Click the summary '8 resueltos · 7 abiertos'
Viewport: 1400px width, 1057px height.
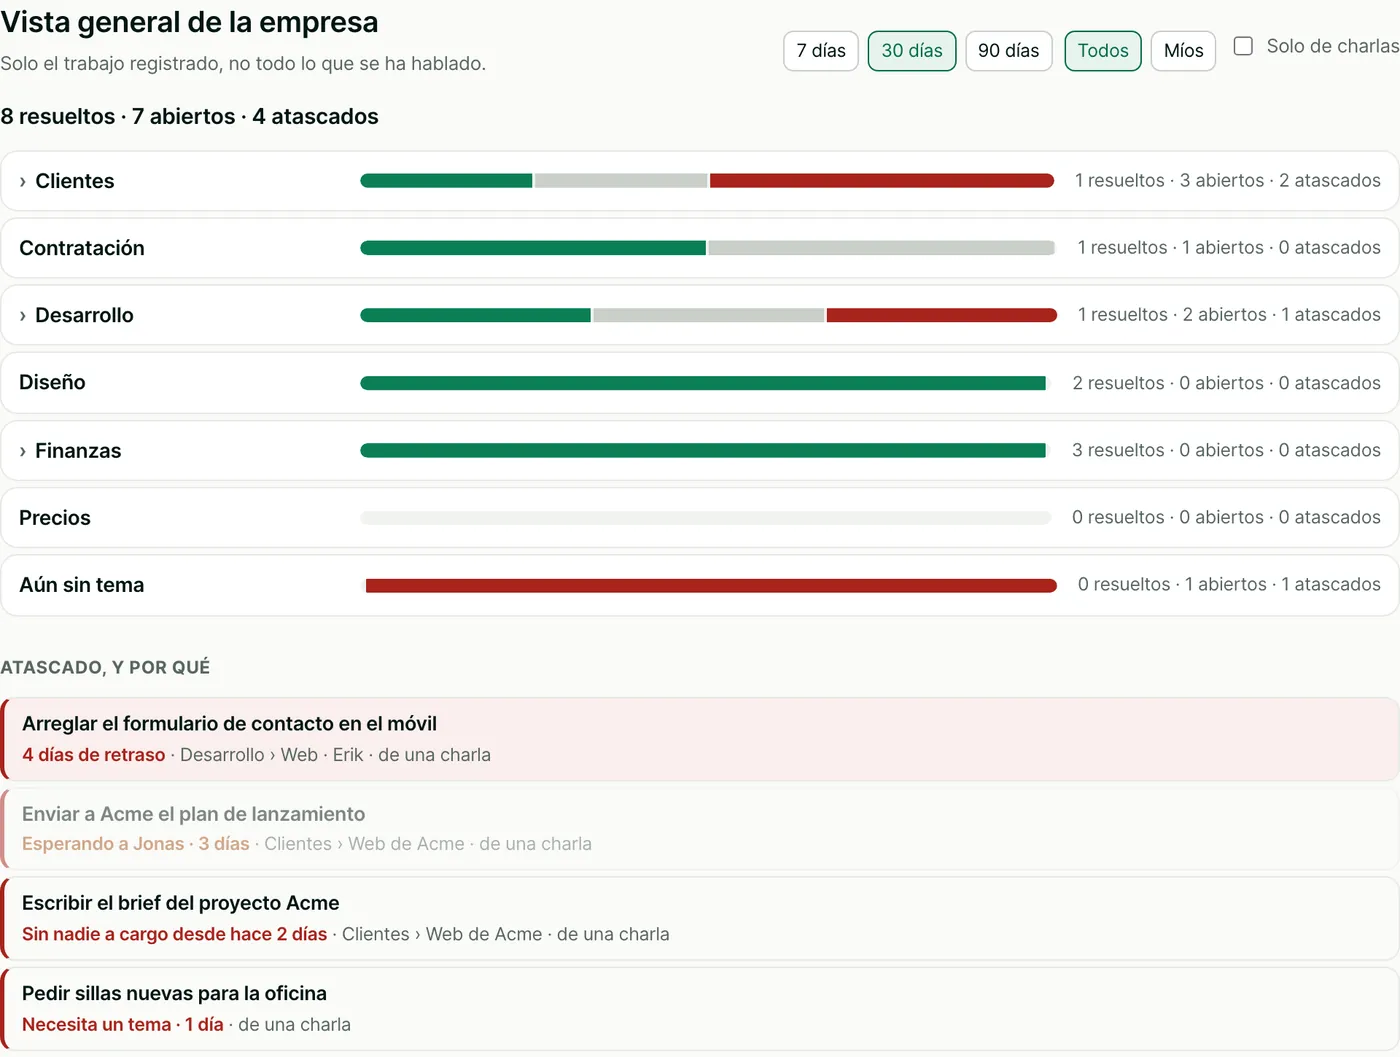[118, 117]
